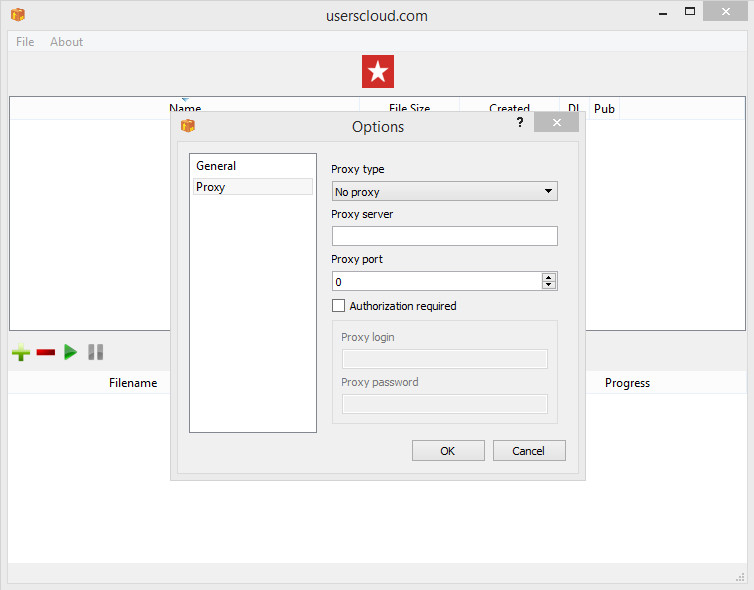Click the box icon in Options title bar
754x590 pixels.
[188, 126]
